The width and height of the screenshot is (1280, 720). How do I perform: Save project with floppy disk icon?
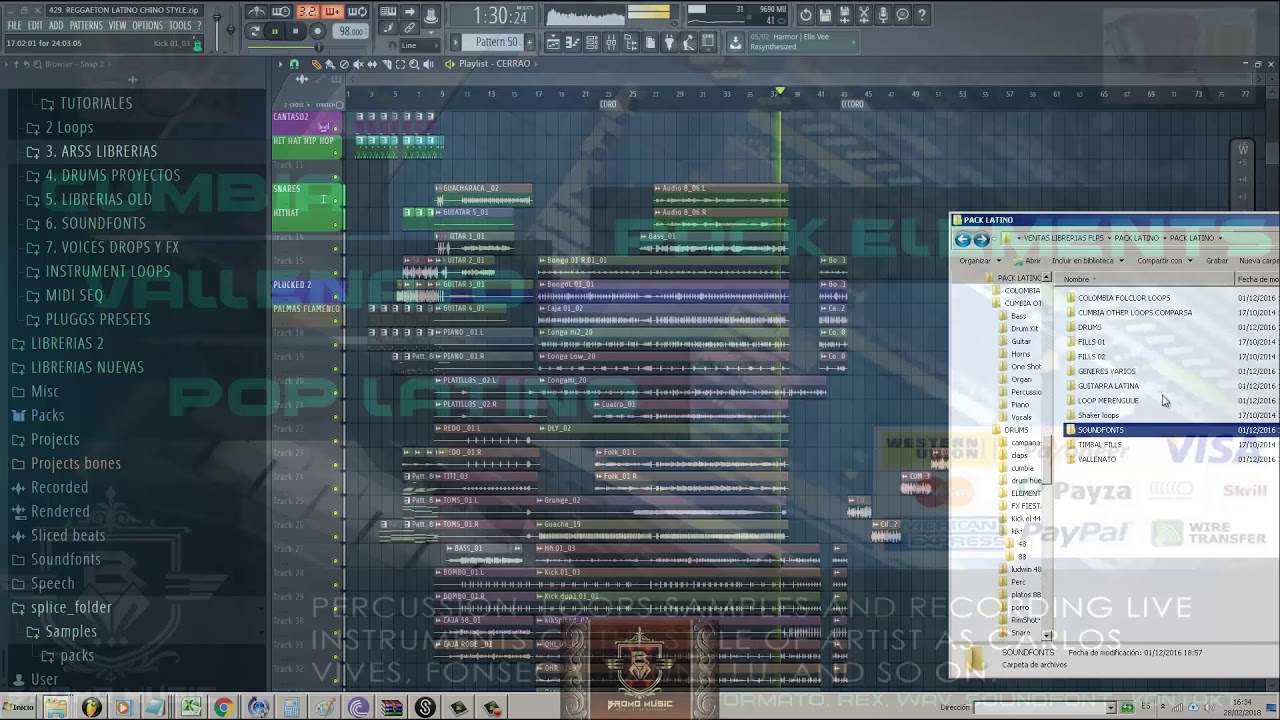[x=825, y=15]
